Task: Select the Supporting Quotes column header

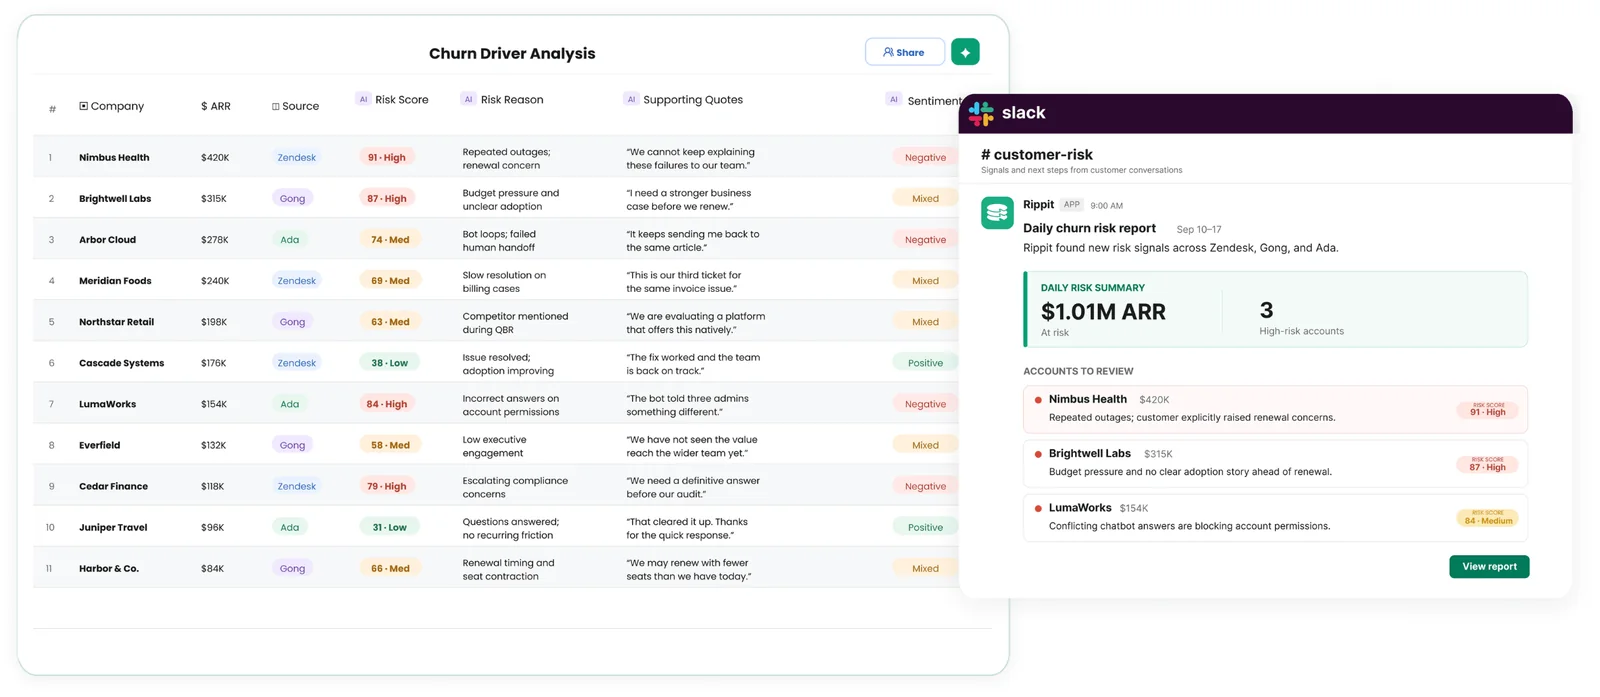Action: [683, 100]
